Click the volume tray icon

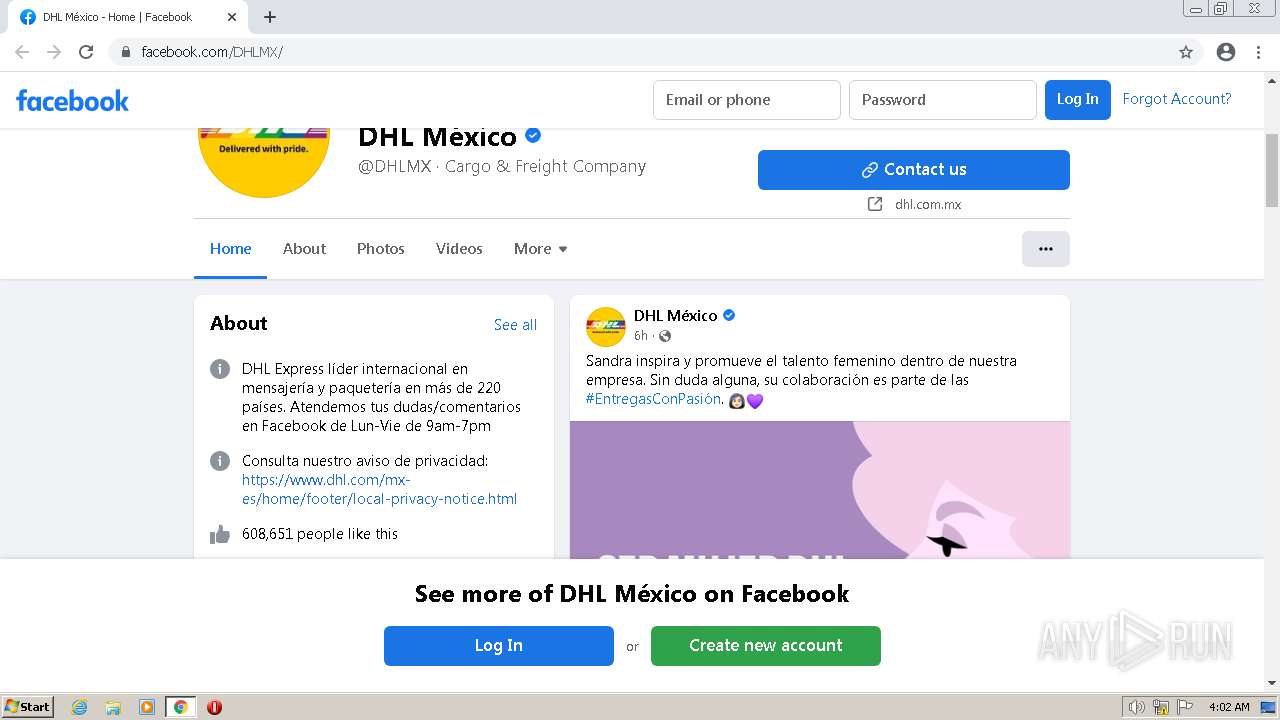pos(1136,707)
